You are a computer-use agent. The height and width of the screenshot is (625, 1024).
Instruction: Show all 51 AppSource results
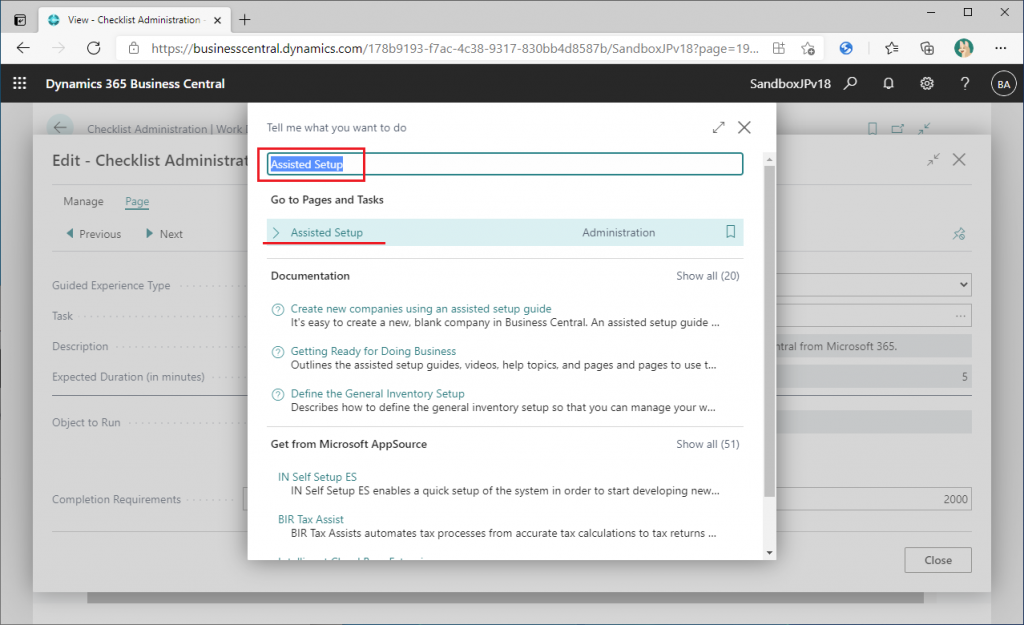tap(708, 444)
